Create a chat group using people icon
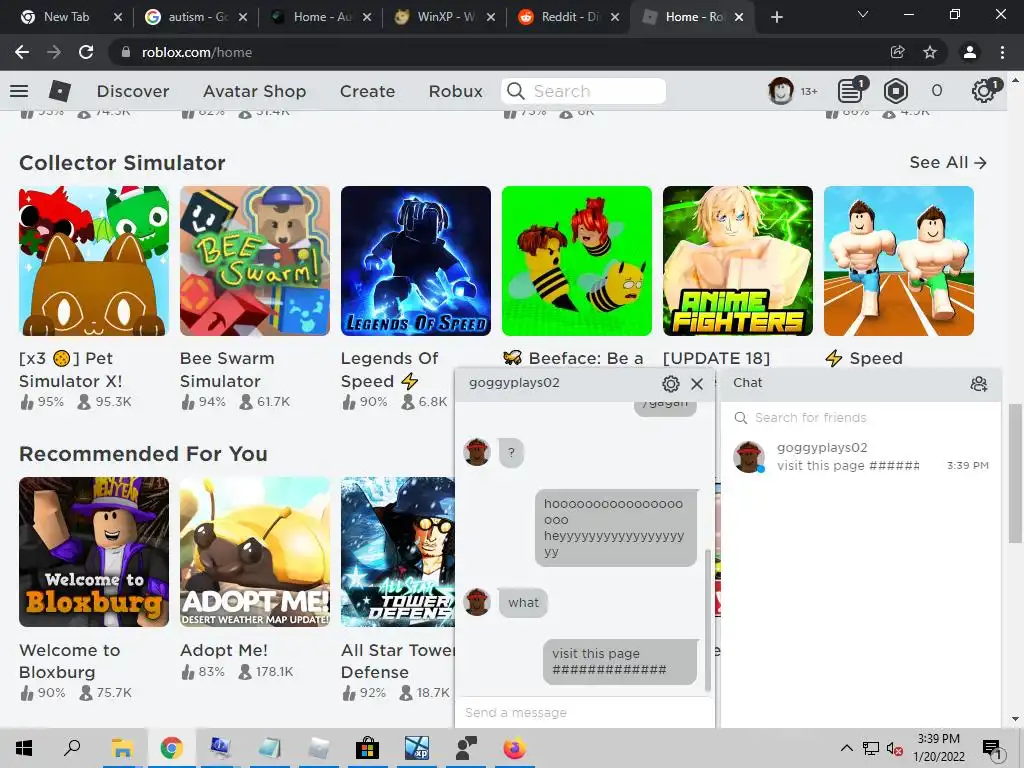1024x768 pixels. (x=978, y=383)
